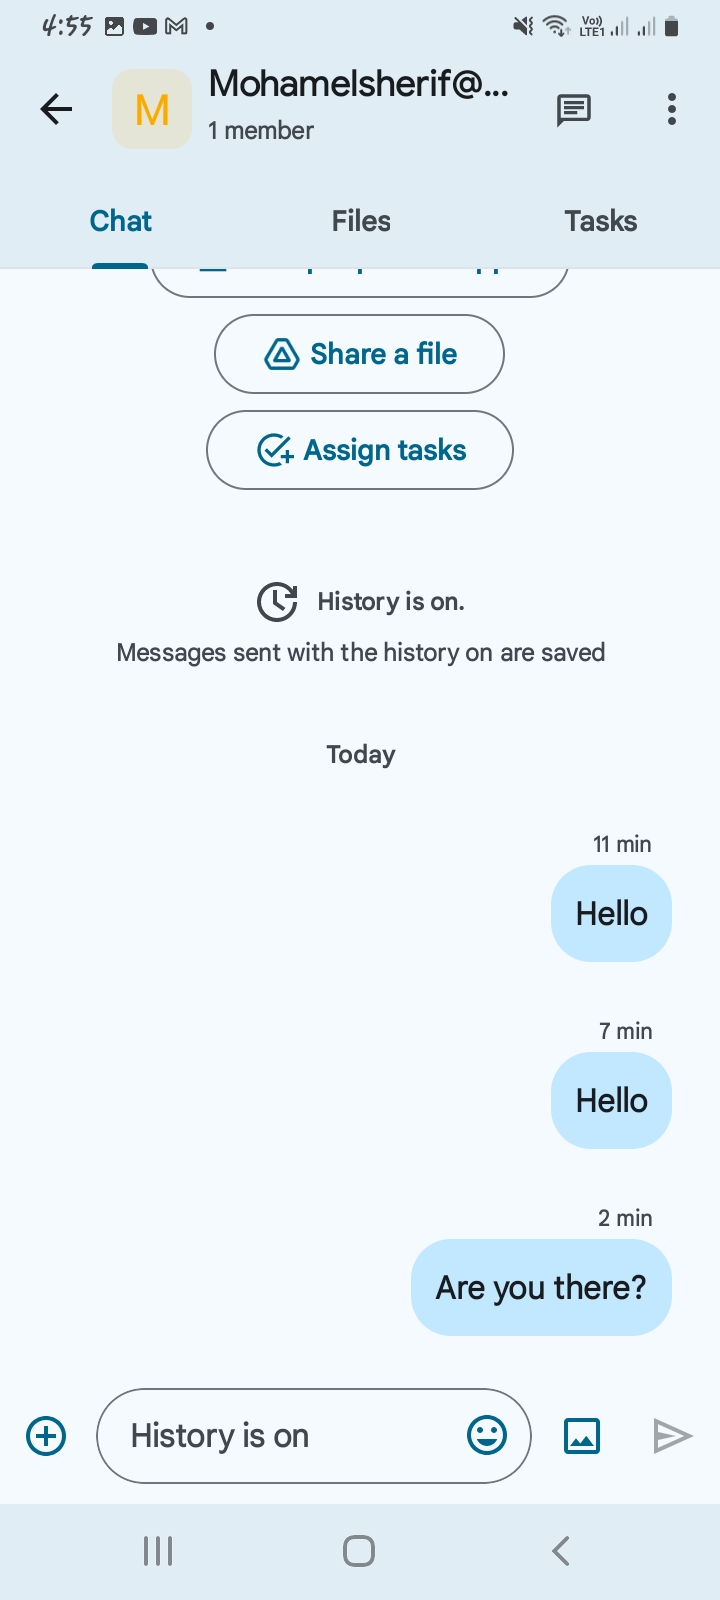Select the Are you there? message

[541, 1288]
